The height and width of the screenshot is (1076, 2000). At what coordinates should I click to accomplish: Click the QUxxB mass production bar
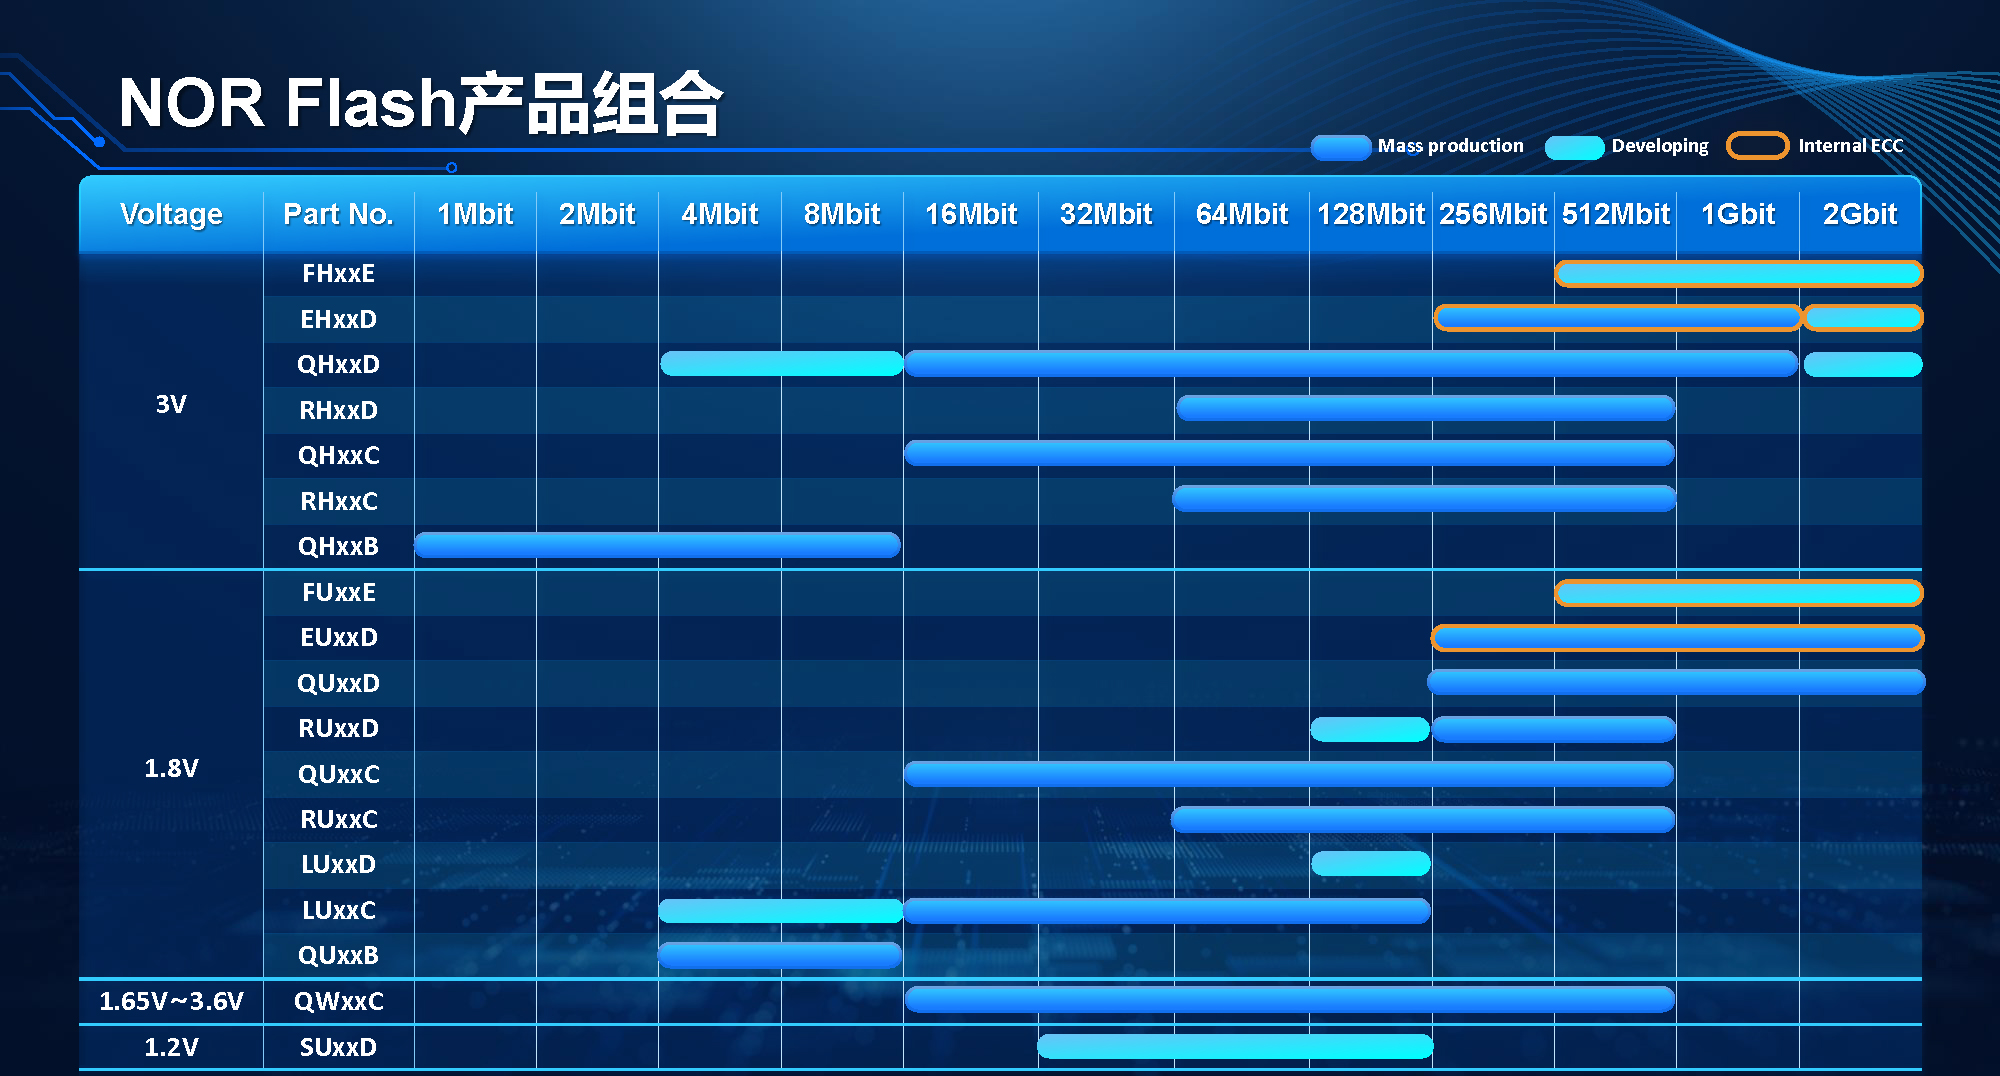[x=780, y=955]
